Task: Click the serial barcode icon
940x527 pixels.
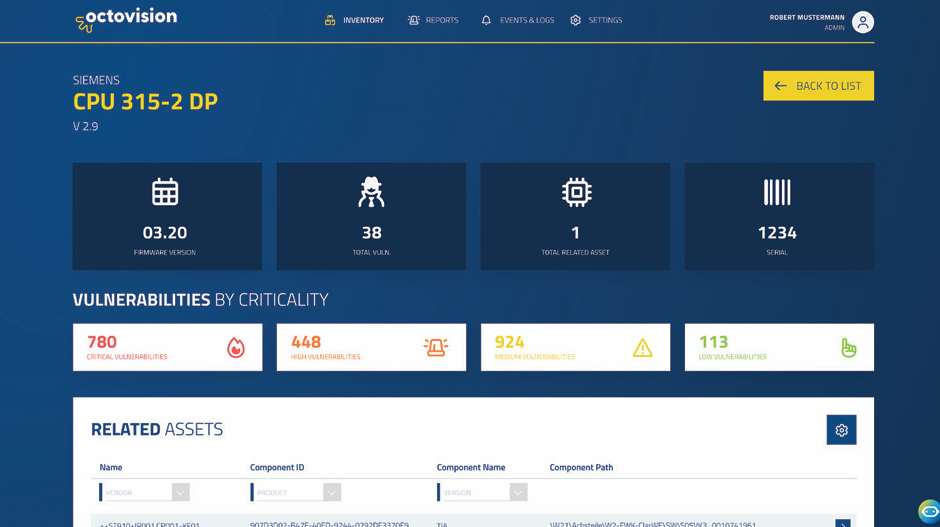Action: [x=777, y=192]
